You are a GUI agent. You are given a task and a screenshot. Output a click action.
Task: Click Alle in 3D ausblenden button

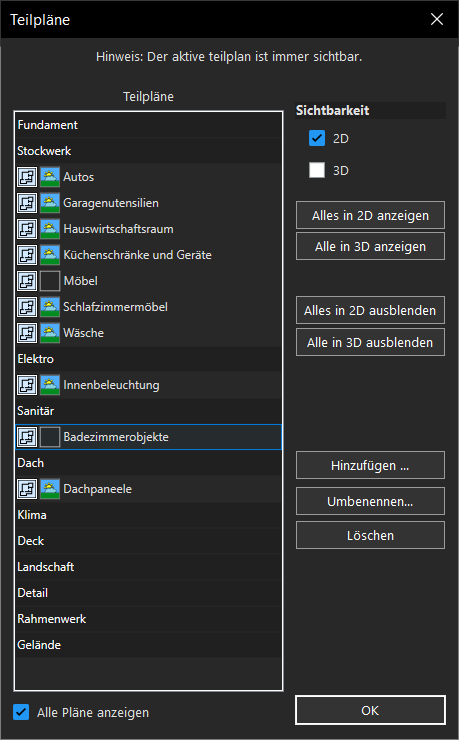[x=370, y=342]
